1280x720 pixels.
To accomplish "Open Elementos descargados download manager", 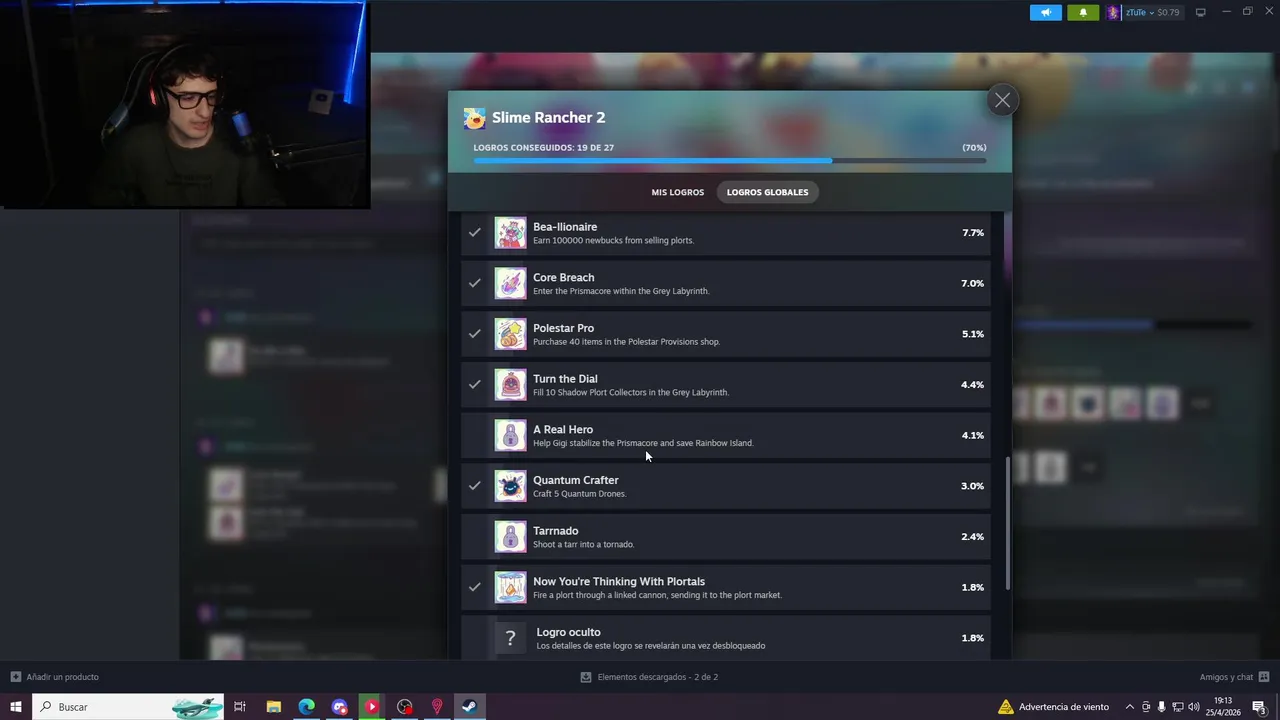I will [649, 677].
